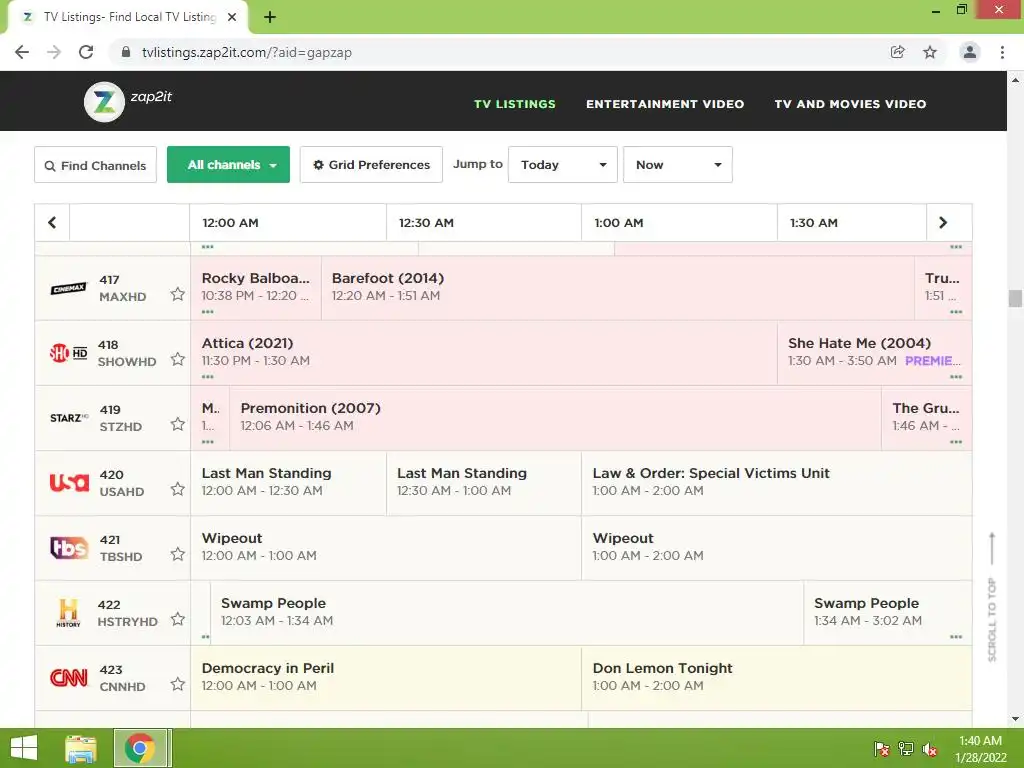The height and width of the screenshot is (768, 1024).
Task: Open TV LISTINGS nav item
Action: point(515,104)
